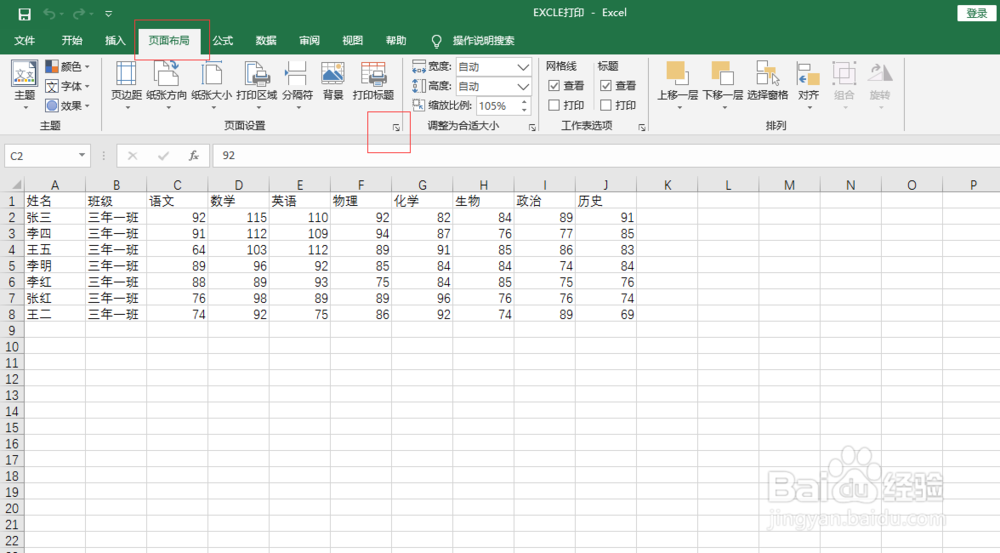
Task: Open the 文件 menu tab
Action: tap(24, 40)
